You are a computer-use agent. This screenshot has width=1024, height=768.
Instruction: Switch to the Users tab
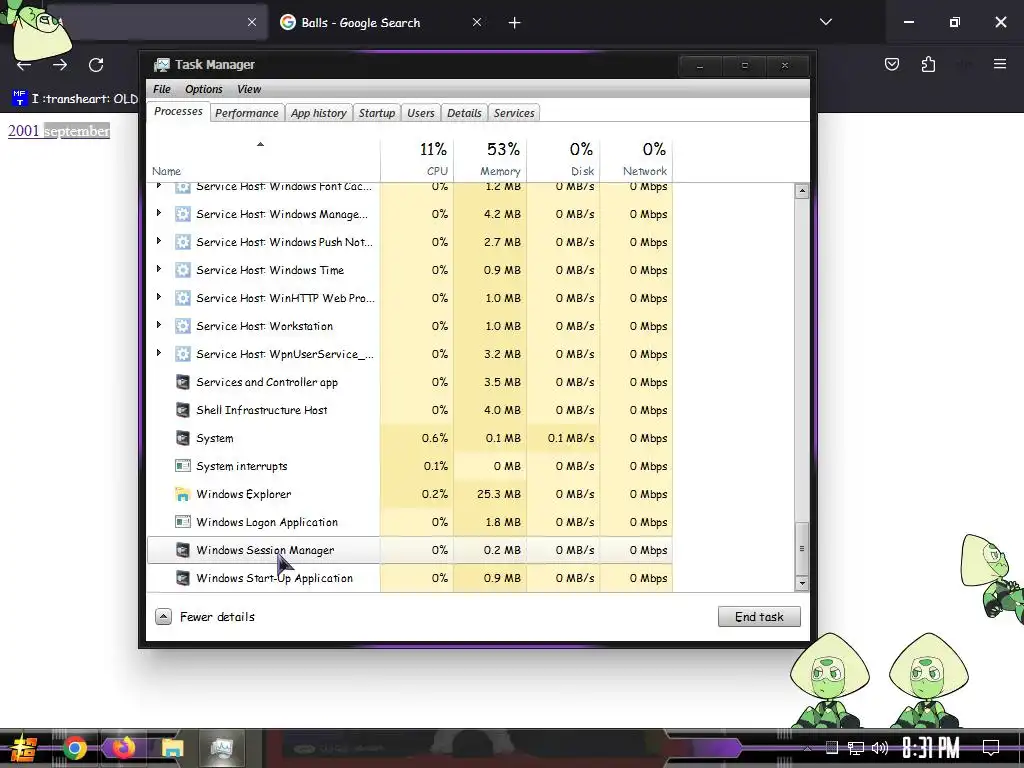pyautogui.click(x=421, y=113)
